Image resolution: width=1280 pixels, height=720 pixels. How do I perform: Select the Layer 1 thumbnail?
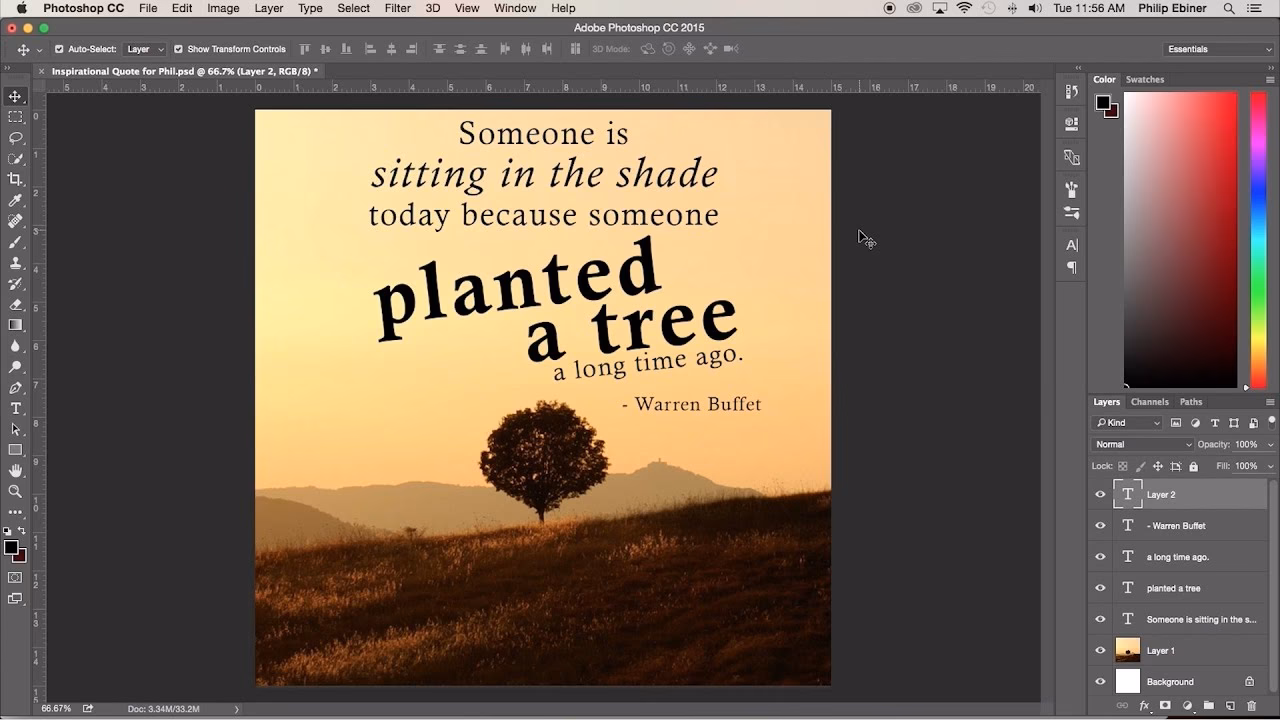coord(1128,650)
